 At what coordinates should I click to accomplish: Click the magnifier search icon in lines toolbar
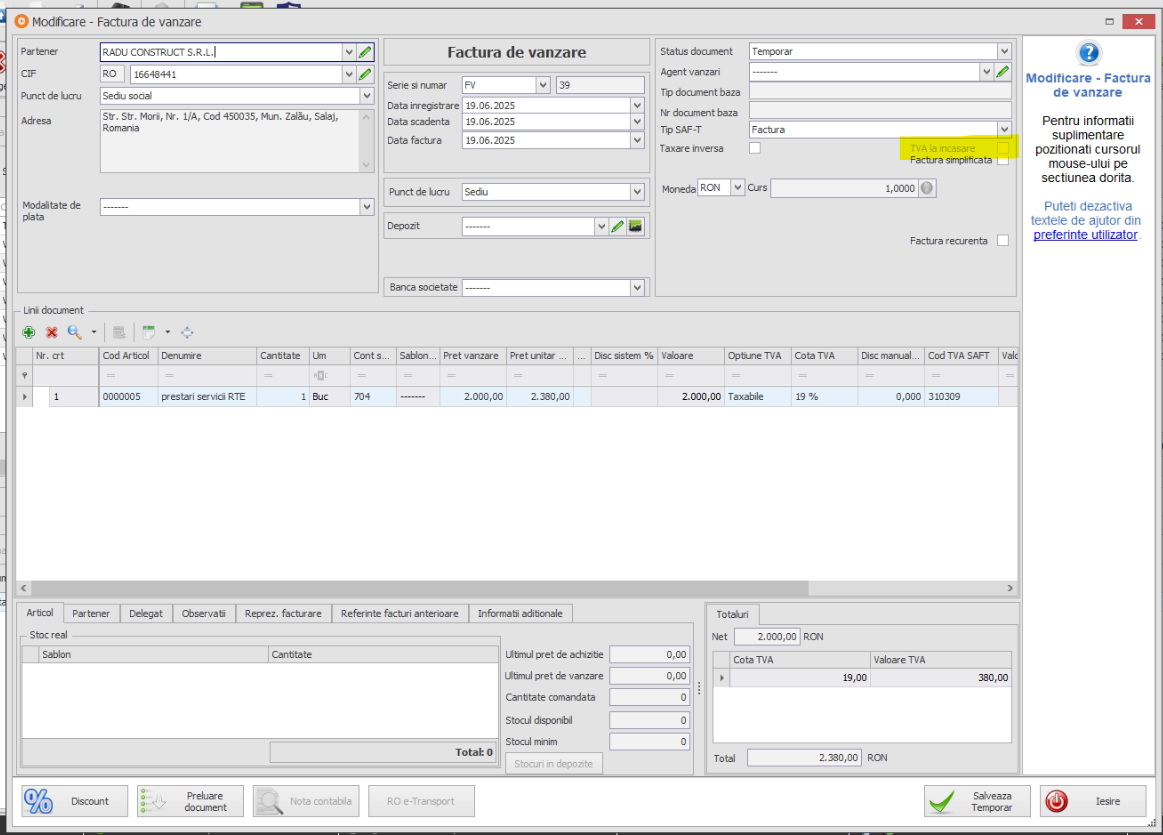74,332
